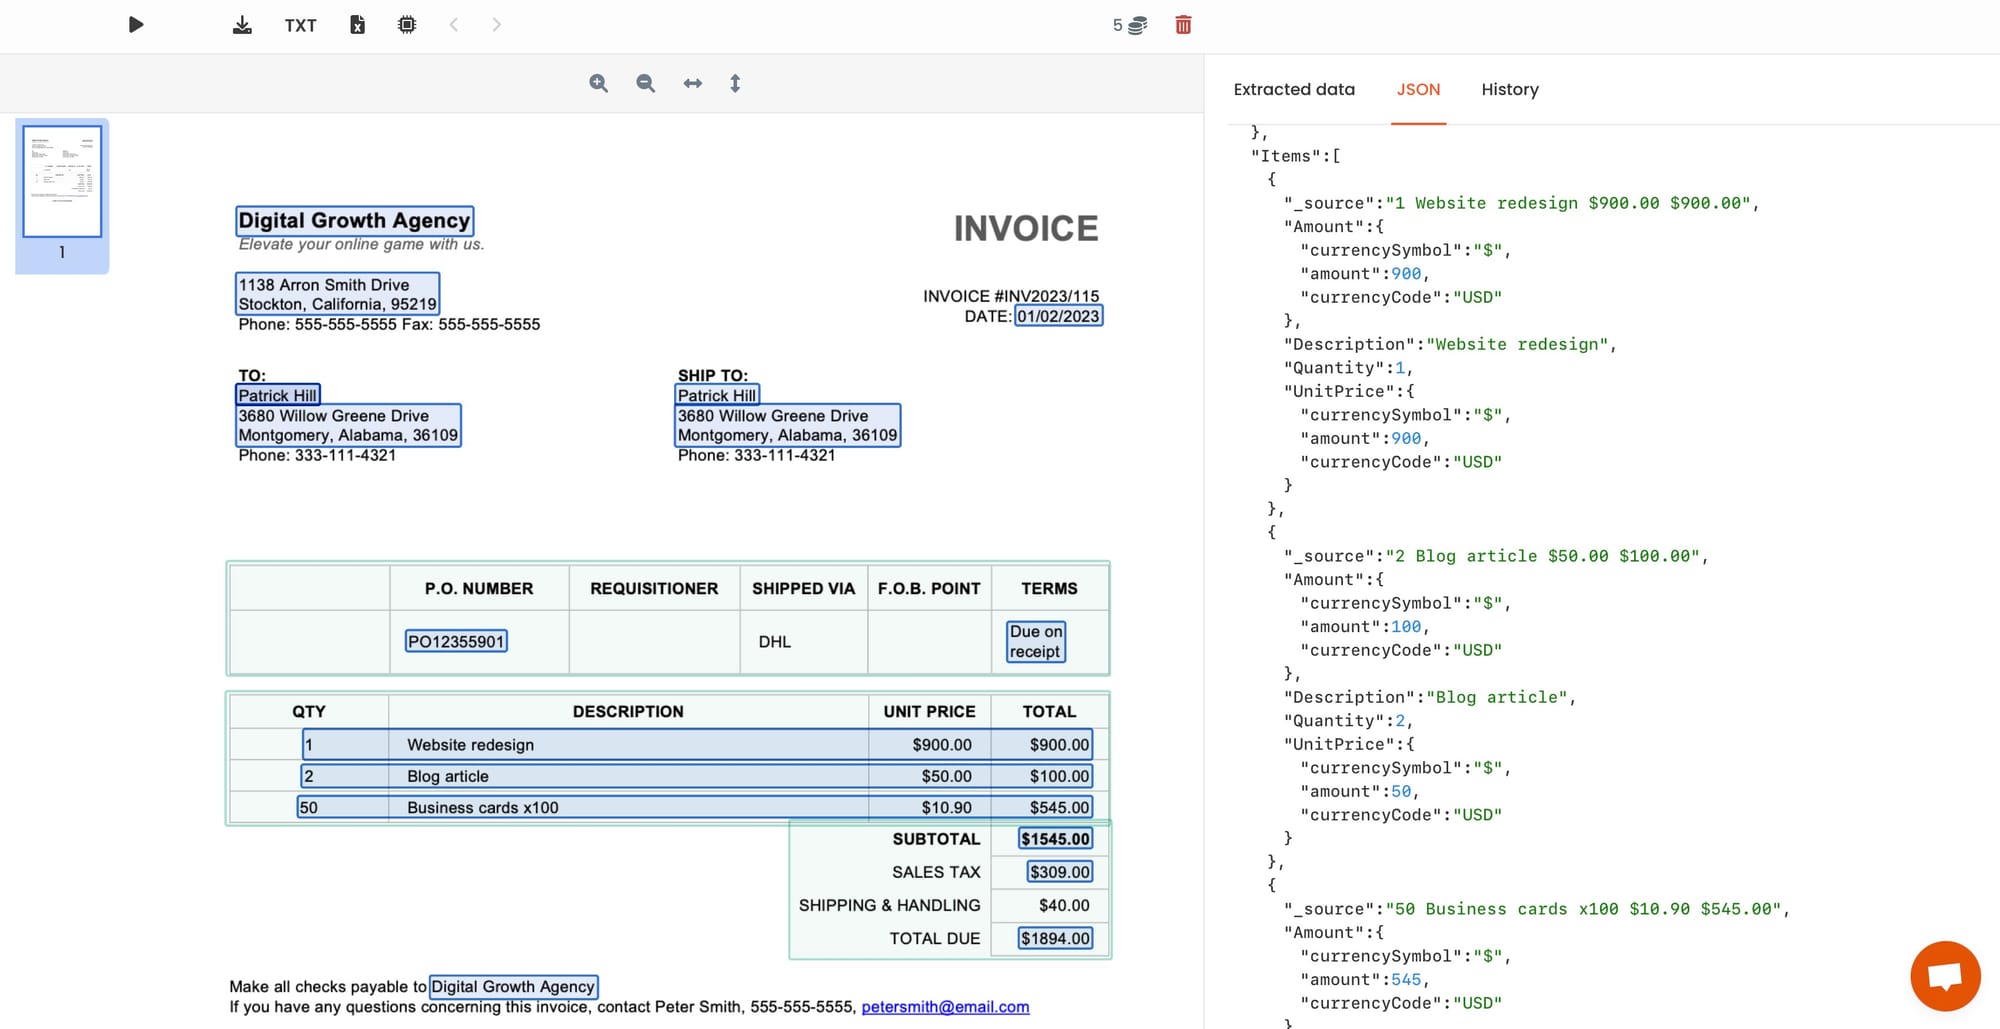Select page 1 thumbnail
This screenshot has width=2000, height=1029.
click(62, 182)
